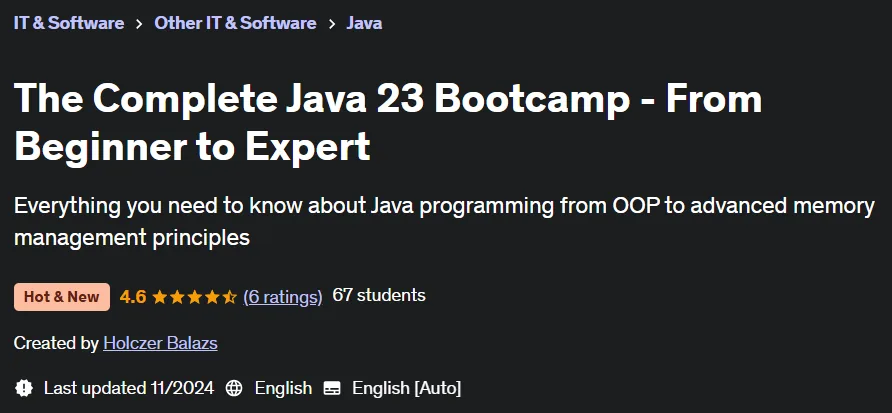This screenshot has width=892, height=413.
Task: Click the 67 students text
Action: tap(379, 295)
